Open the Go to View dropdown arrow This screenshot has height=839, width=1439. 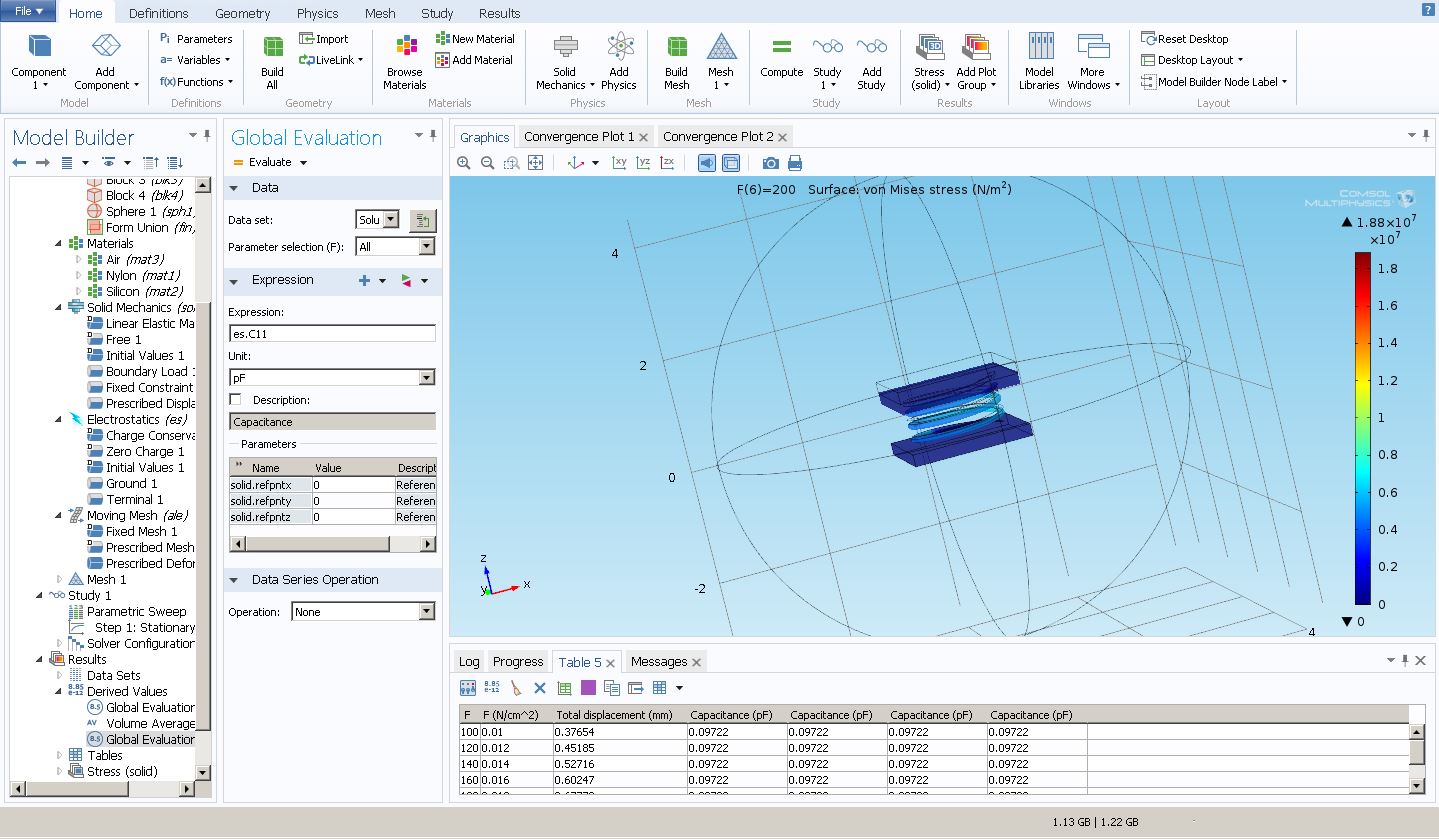pyautogui.click(x=595, y=163)
